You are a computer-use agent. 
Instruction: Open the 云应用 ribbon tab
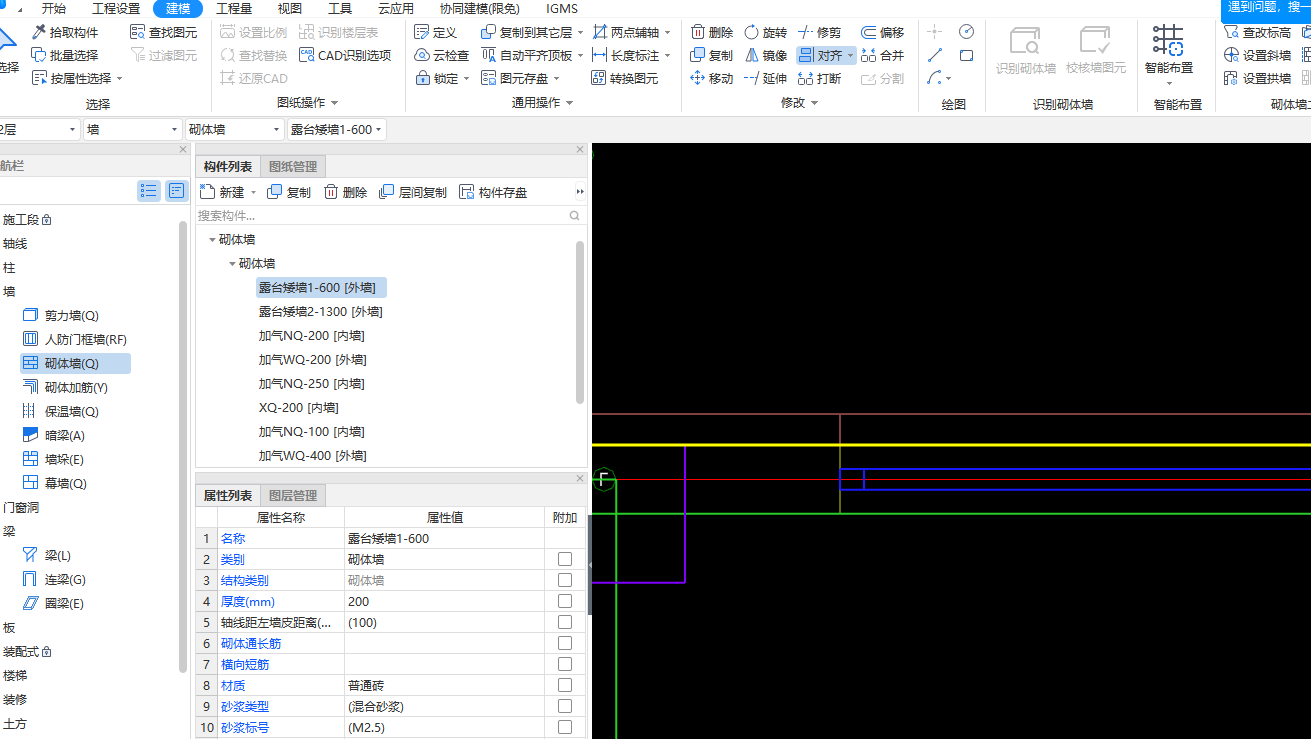click(396, 8)
